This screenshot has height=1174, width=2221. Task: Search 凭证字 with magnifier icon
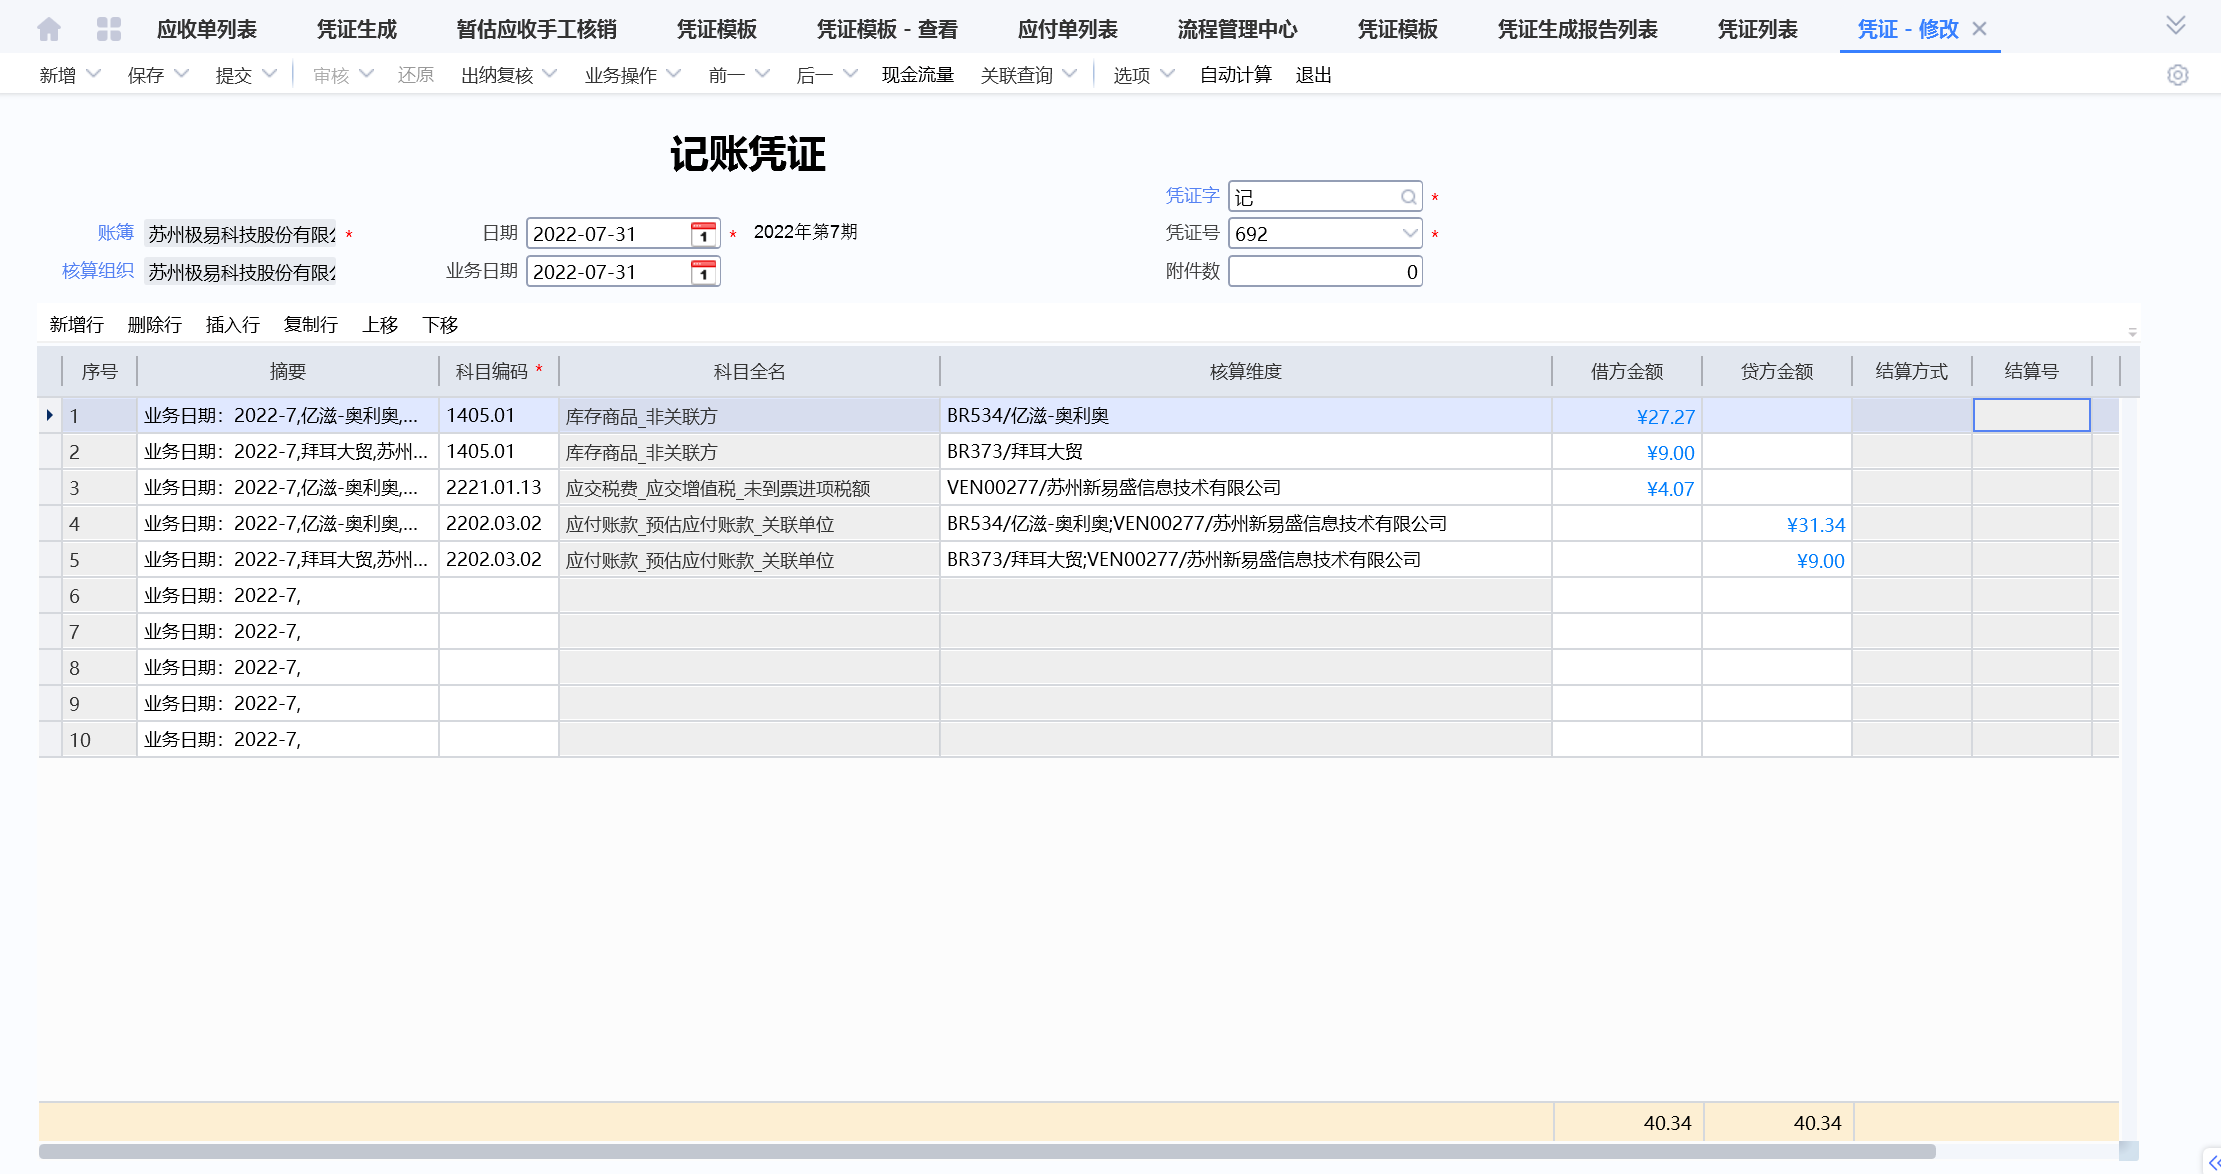tap(1408, 197)
